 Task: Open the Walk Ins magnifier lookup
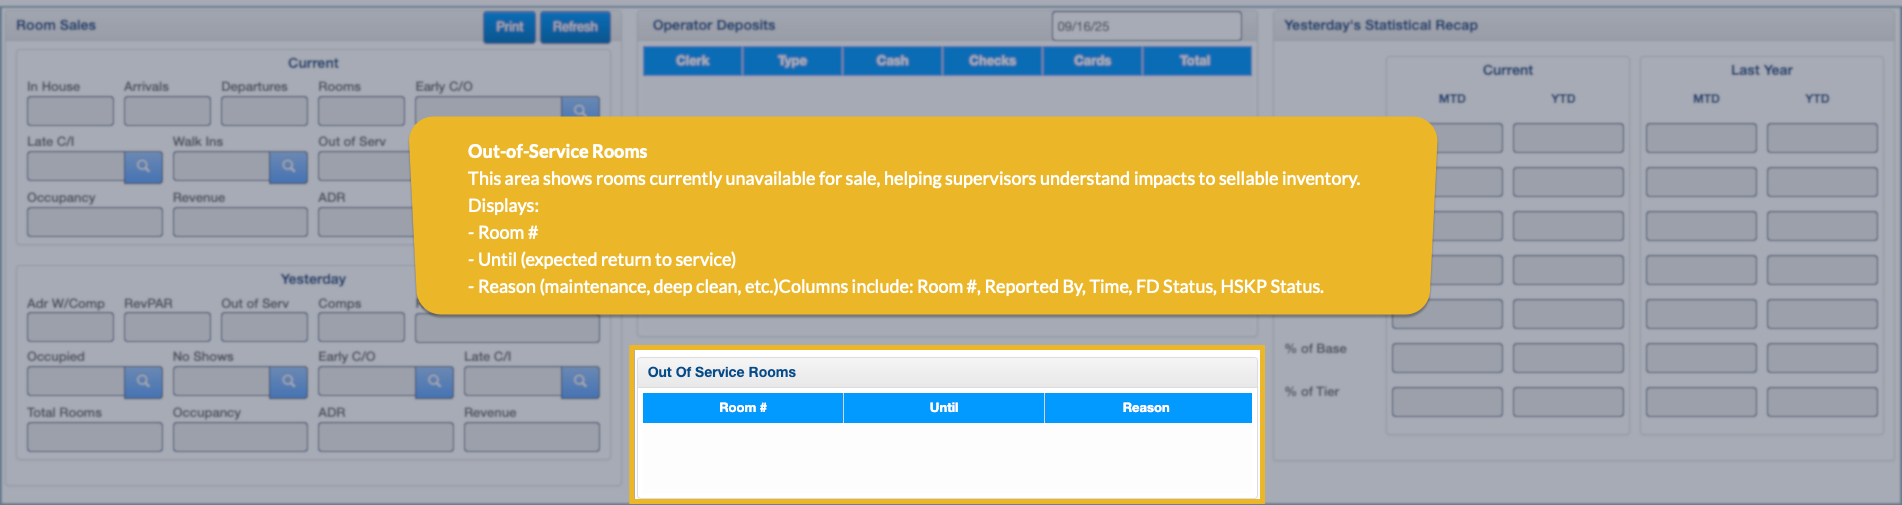pyautogui.click(x=288, y=167)
